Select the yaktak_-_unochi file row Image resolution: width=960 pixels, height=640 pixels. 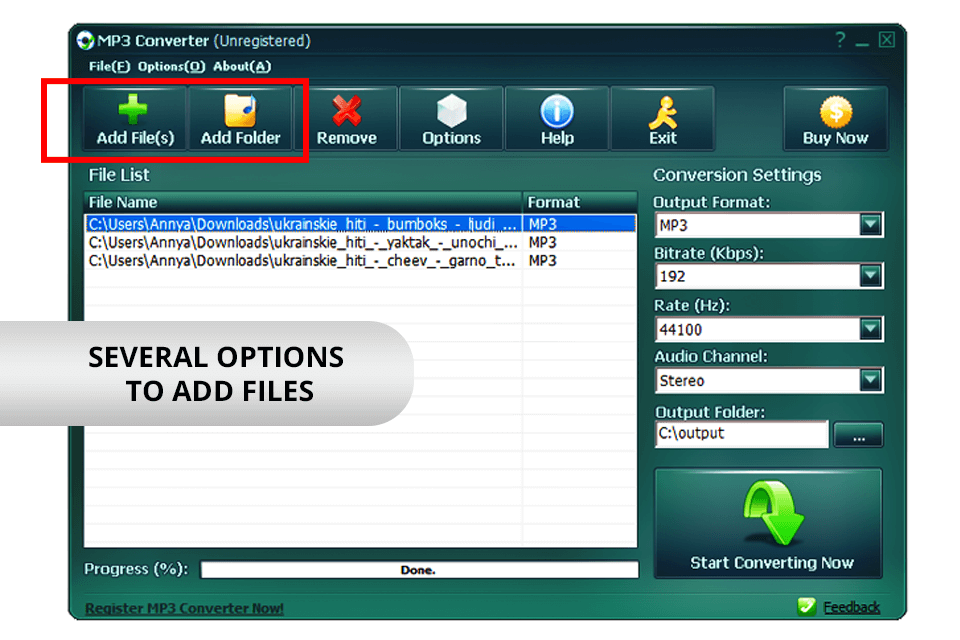coord(361,243)
